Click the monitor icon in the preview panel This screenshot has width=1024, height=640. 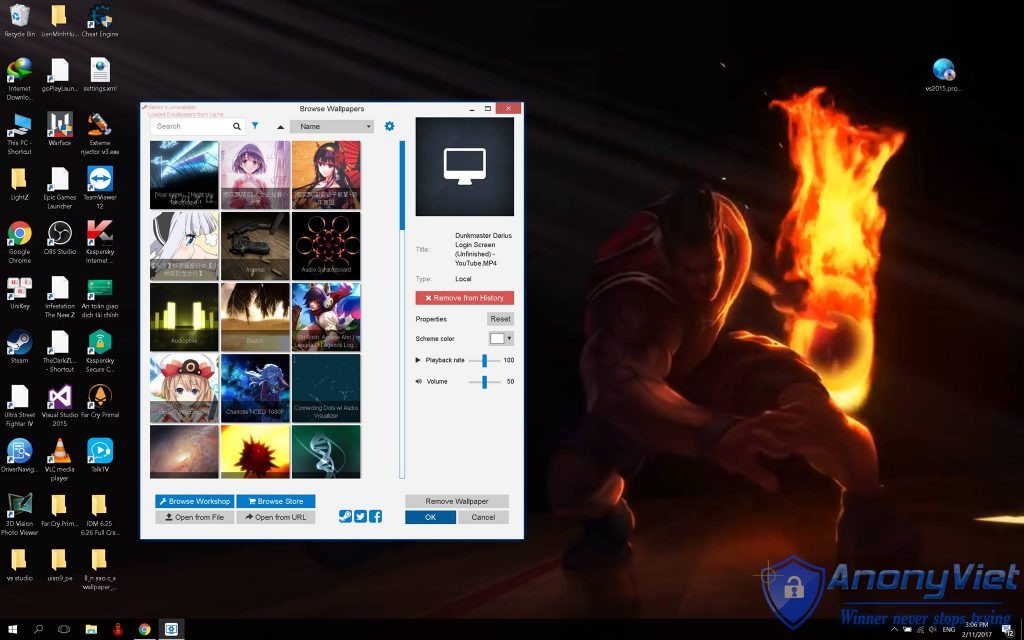[x=464, y=166]
